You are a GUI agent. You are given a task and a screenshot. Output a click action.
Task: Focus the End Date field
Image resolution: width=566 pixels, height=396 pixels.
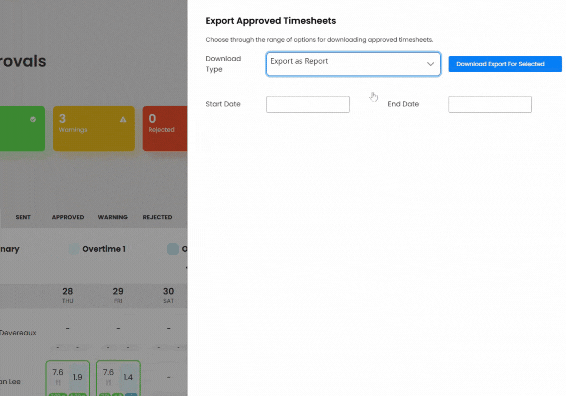[490, 104]
